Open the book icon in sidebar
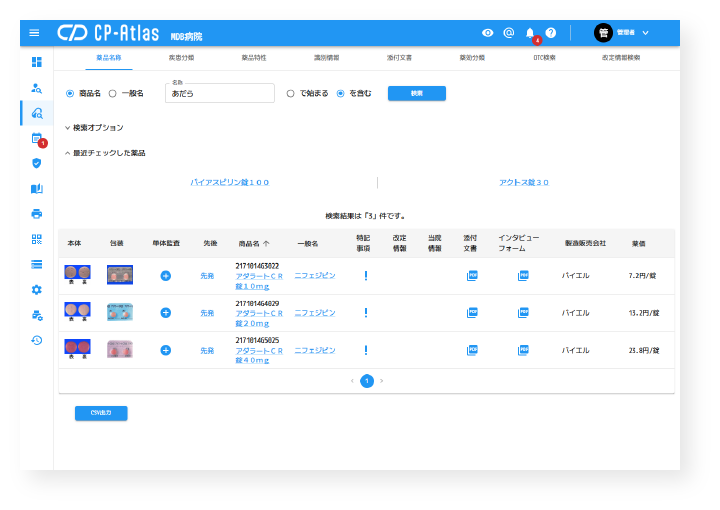This screenshot has width=720, height=510. tap(37, 189)
